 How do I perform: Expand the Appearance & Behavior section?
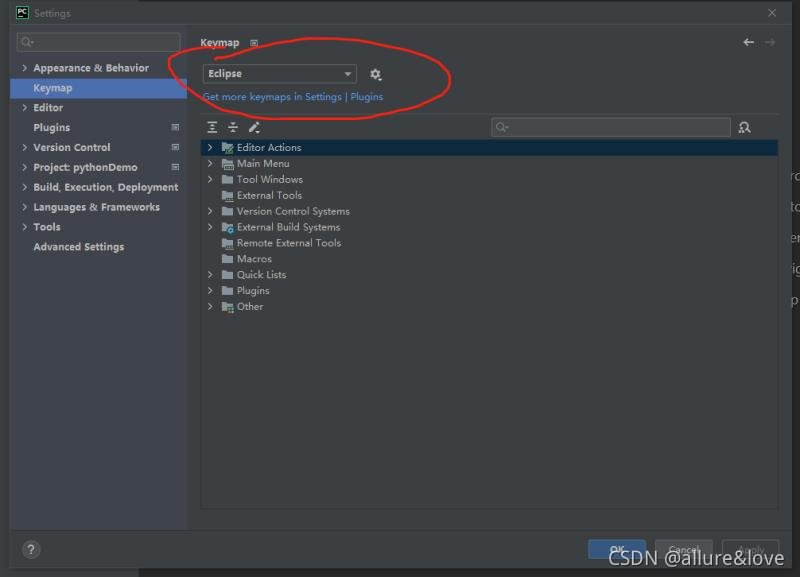coord(24,68)
